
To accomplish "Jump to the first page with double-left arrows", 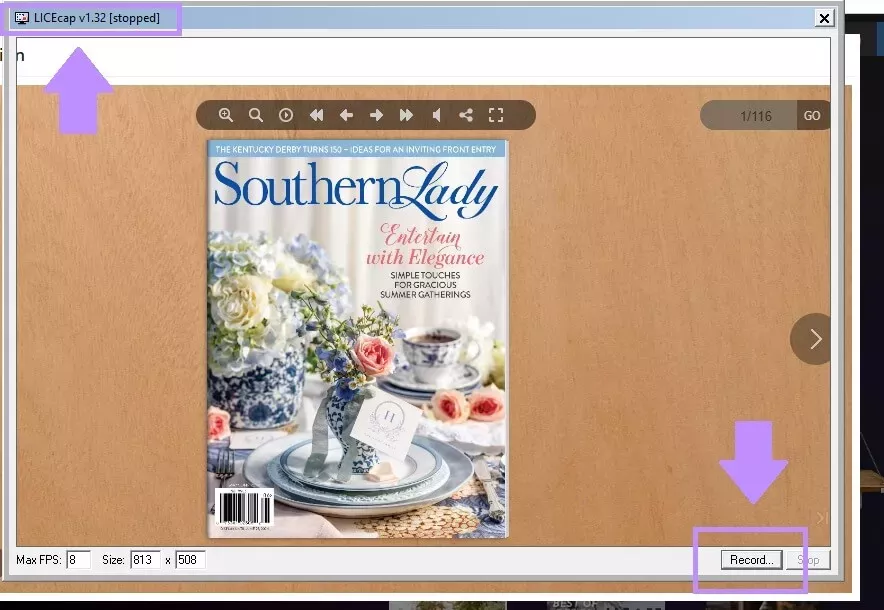I will (x=316, y=115).
